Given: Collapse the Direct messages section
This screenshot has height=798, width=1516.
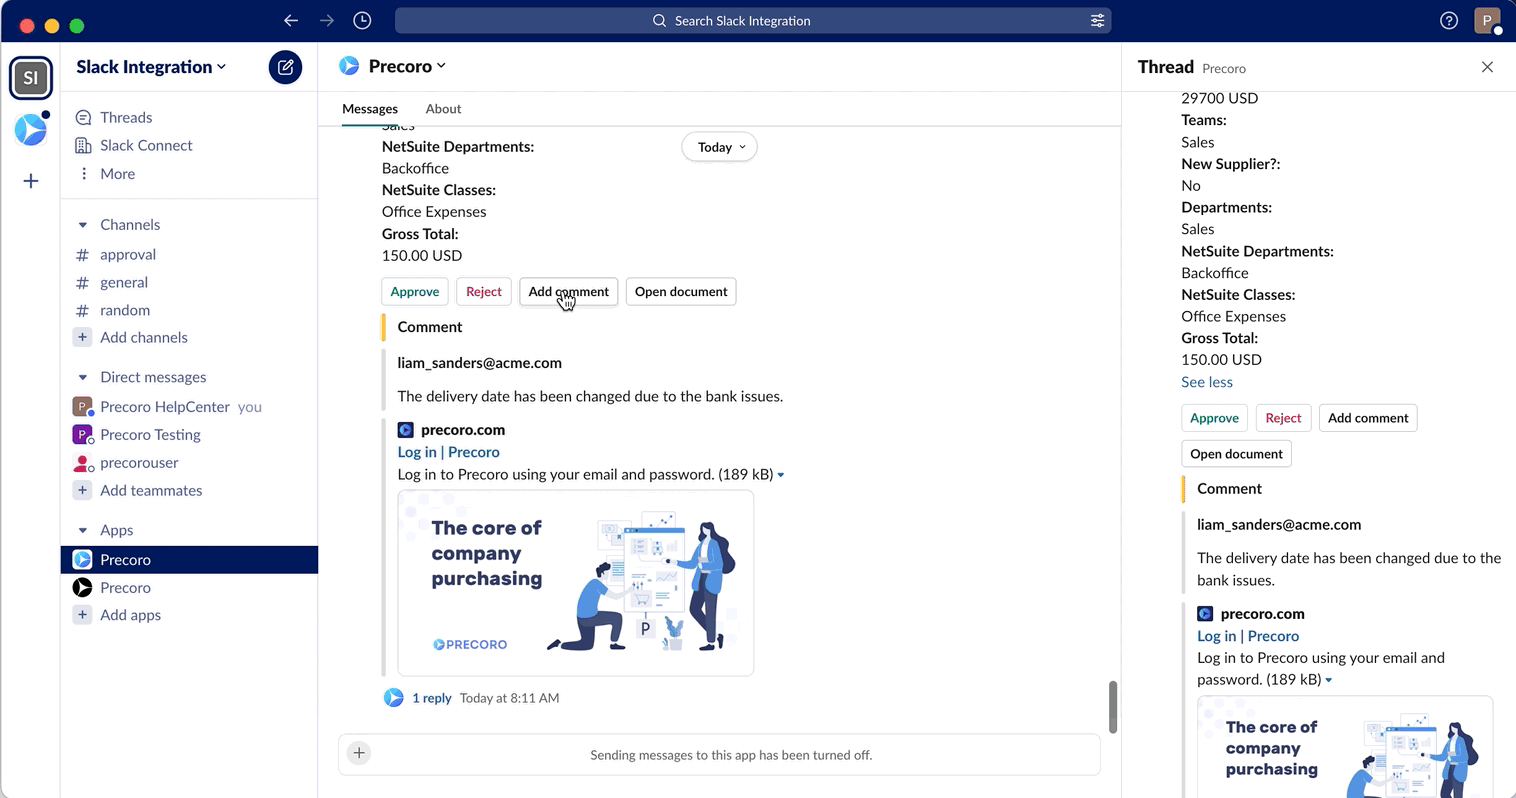Looking at the screenshot, I should pos(83,377).
